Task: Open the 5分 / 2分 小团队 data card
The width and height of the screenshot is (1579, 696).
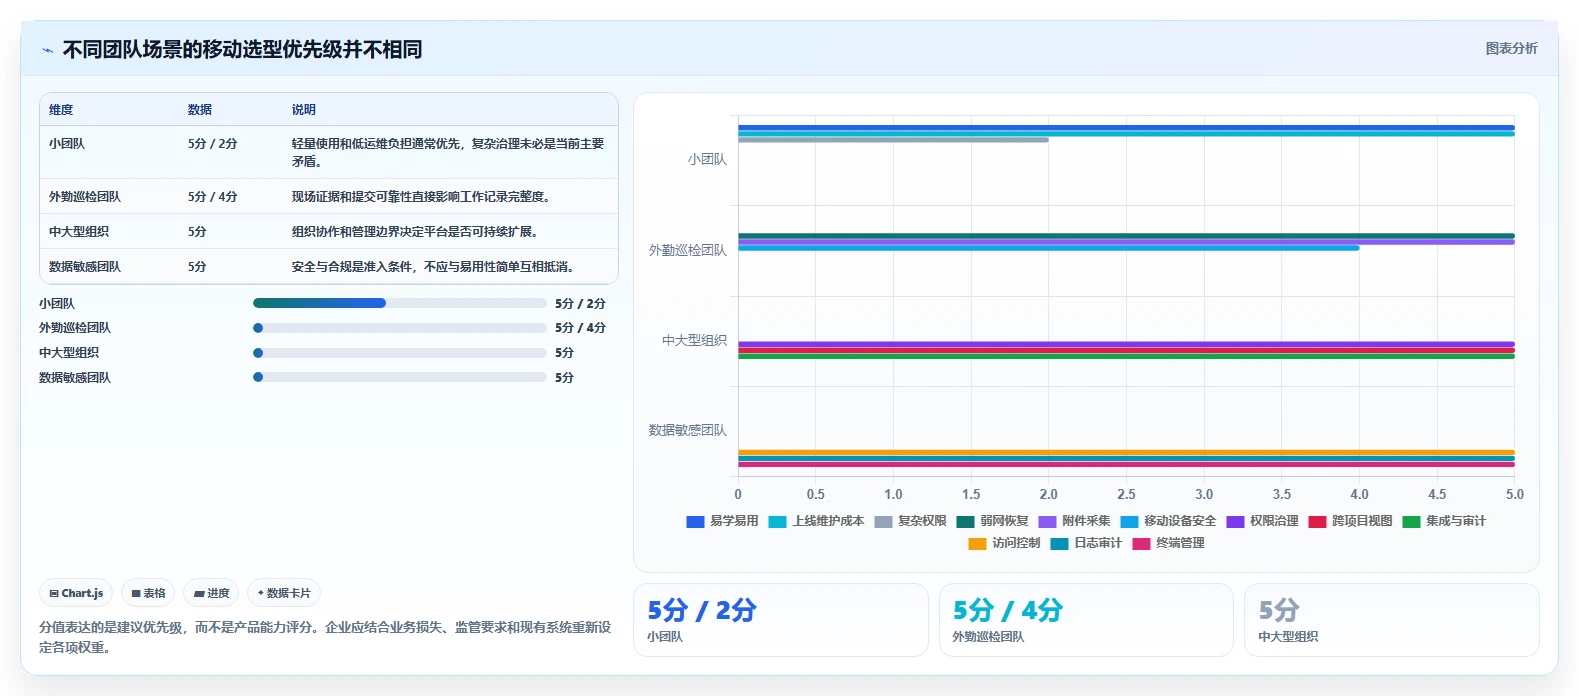Action: [x=781, y=620]
